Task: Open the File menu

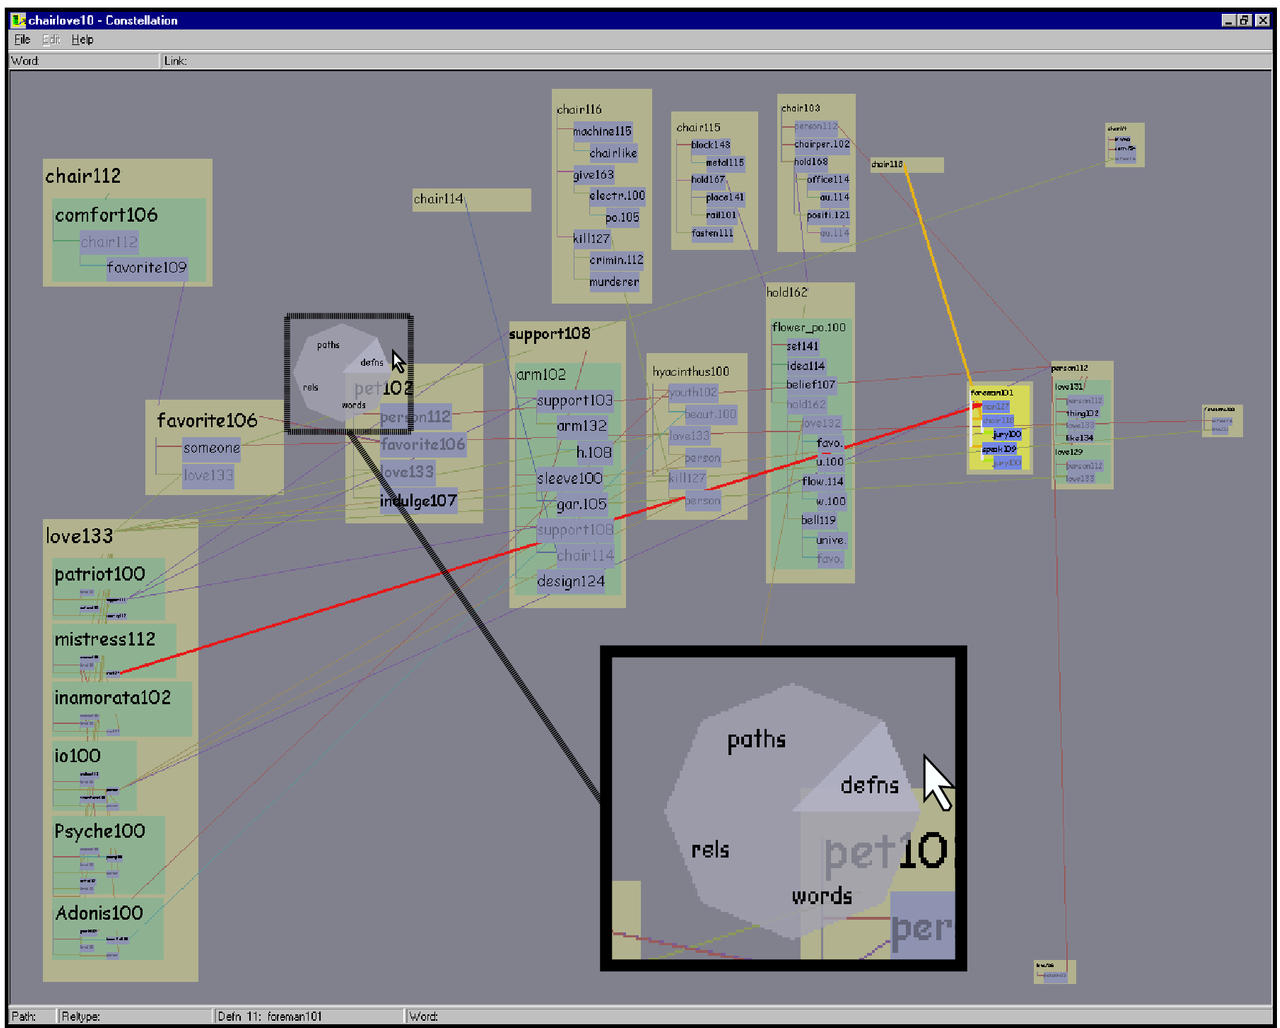Action: click(x=22, y=40)
